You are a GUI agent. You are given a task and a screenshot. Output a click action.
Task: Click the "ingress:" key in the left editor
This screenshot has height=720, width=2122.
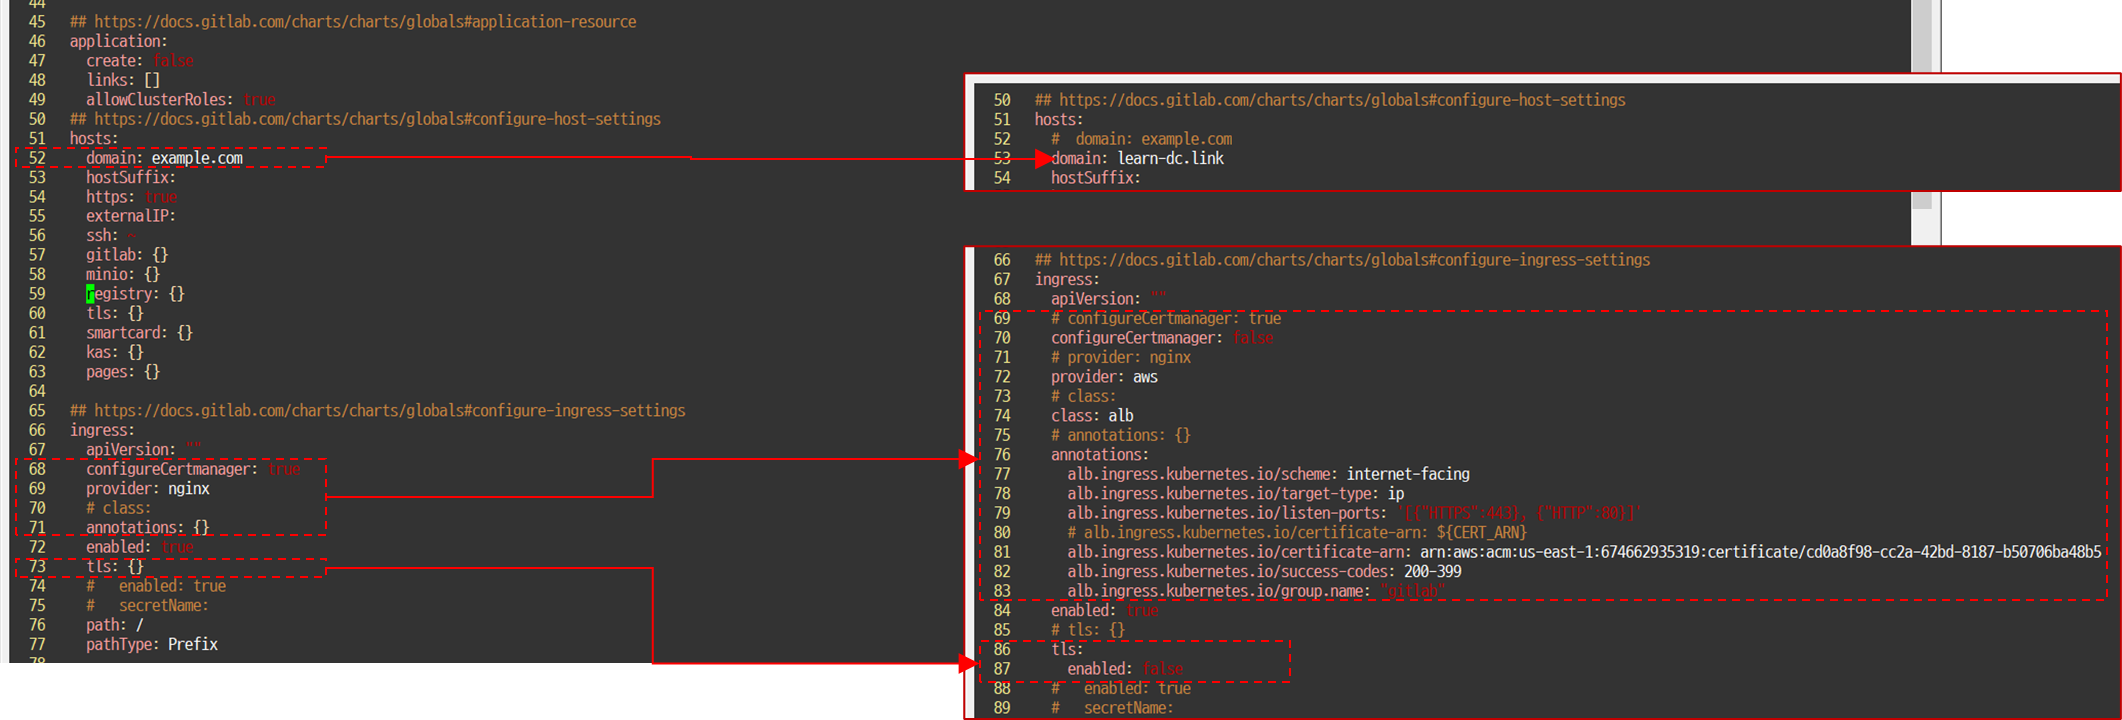(x=102, y=430)
